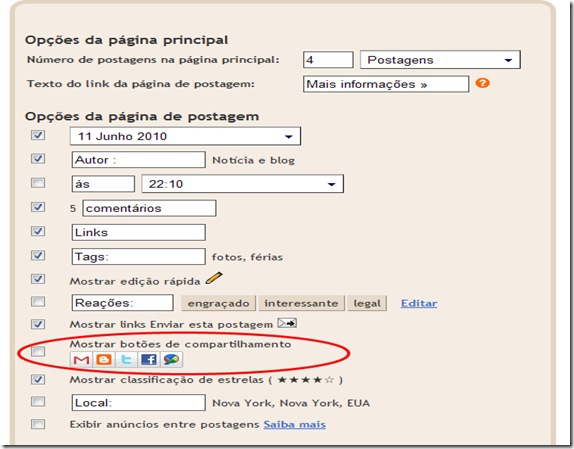Toggle the date 11 Junho 2010 checkbox
This screenshot has height=449, width=574.
point(38,135)
